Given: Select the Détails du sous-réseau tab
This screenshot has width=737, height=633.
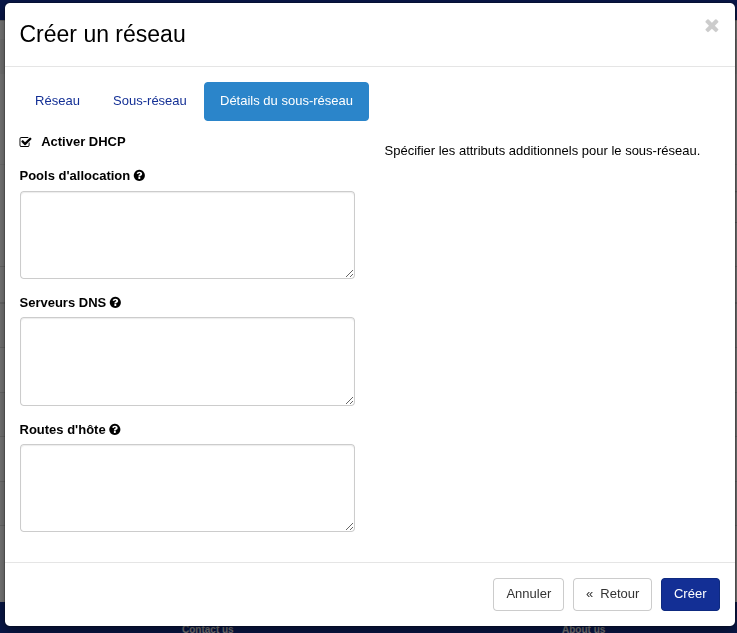Looking at the screenshot, I should (x=286, y=101).
